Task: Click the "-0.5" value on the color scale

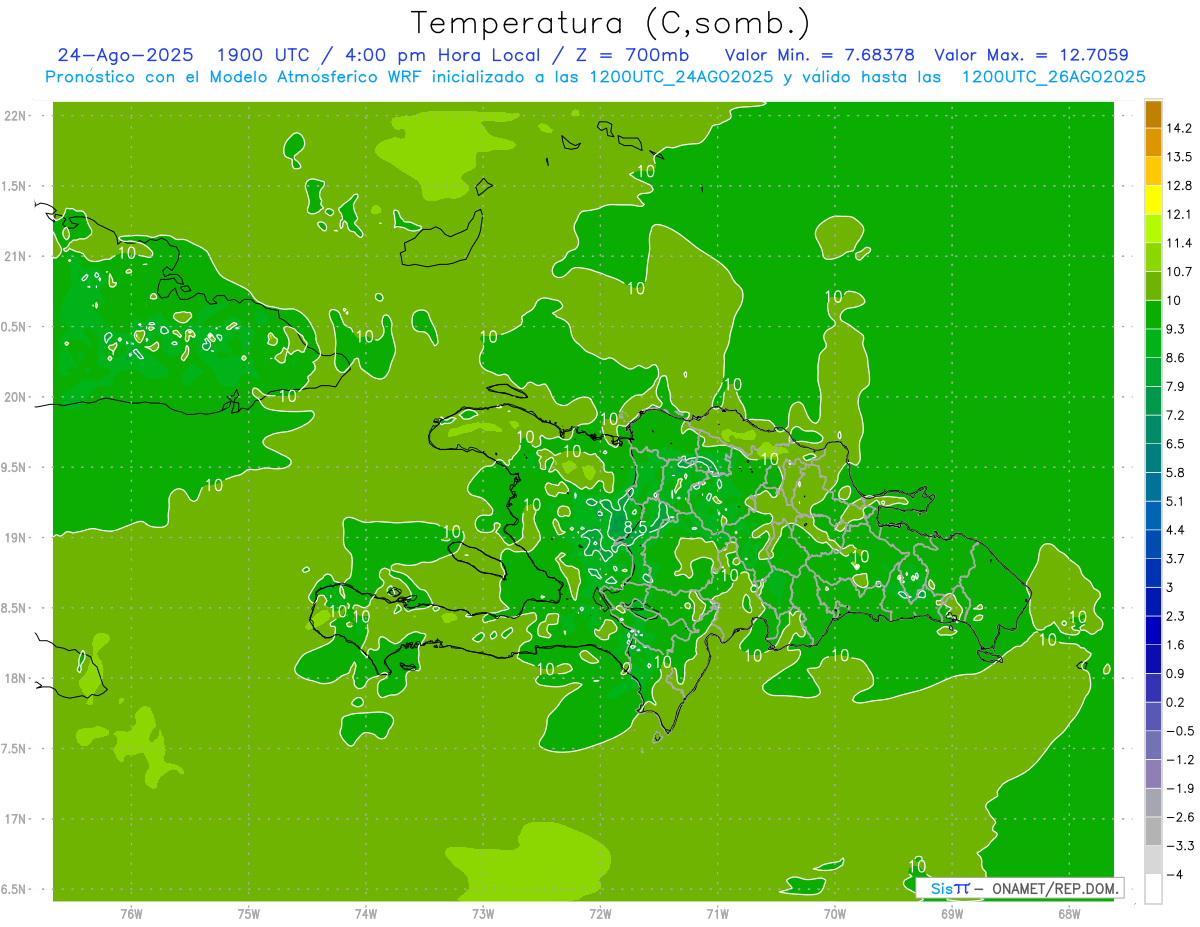Action: [1179, 731]
